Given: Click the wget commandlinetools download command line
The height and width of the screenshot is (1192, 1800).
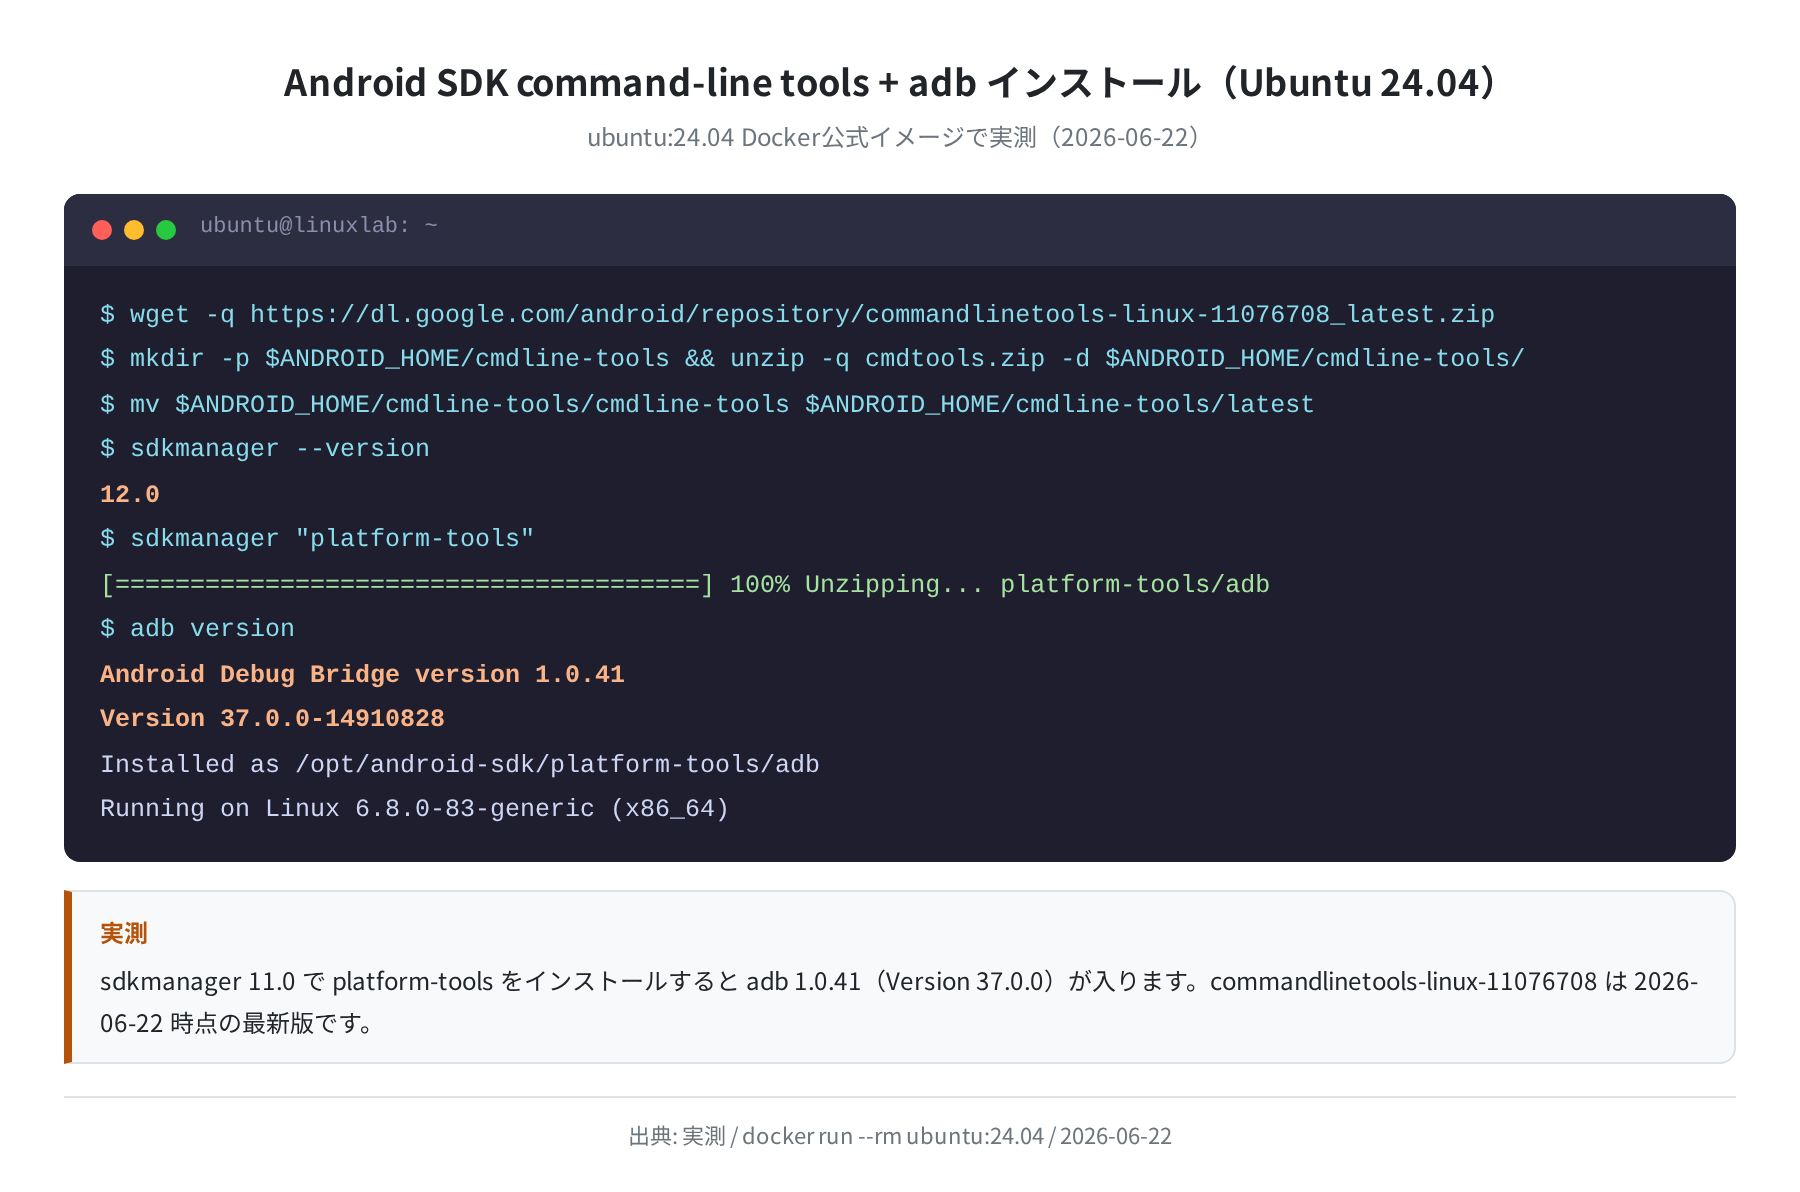Looking at the screenshot, I should coord(797,314).
